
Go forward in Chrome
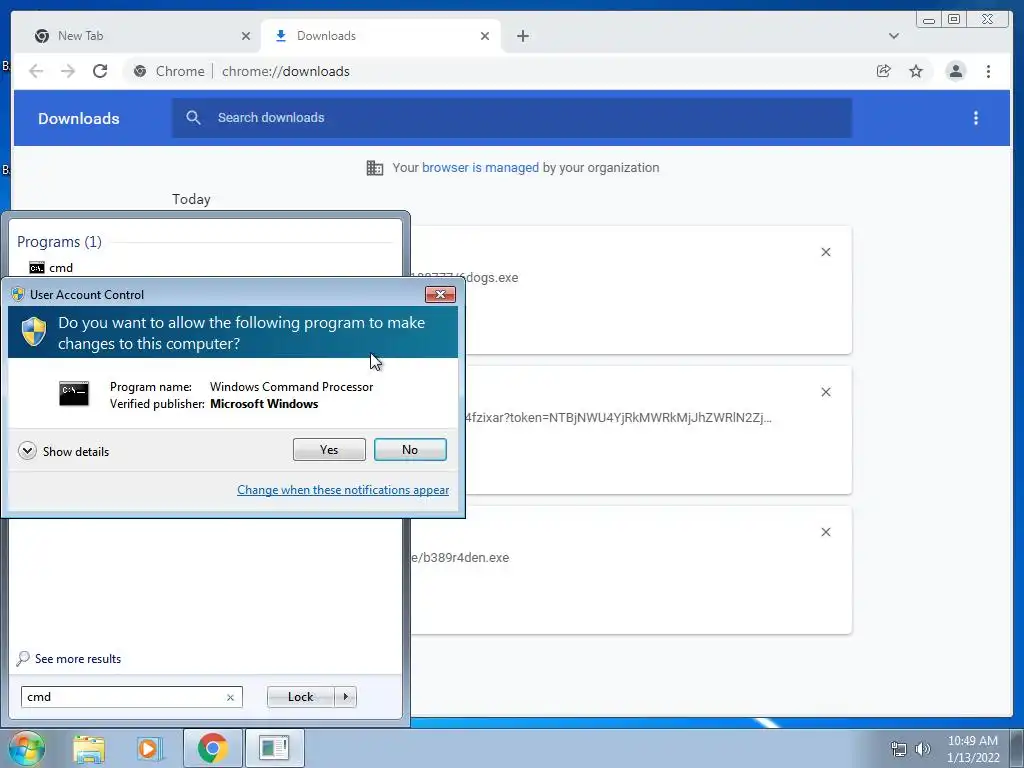(68, 71)
